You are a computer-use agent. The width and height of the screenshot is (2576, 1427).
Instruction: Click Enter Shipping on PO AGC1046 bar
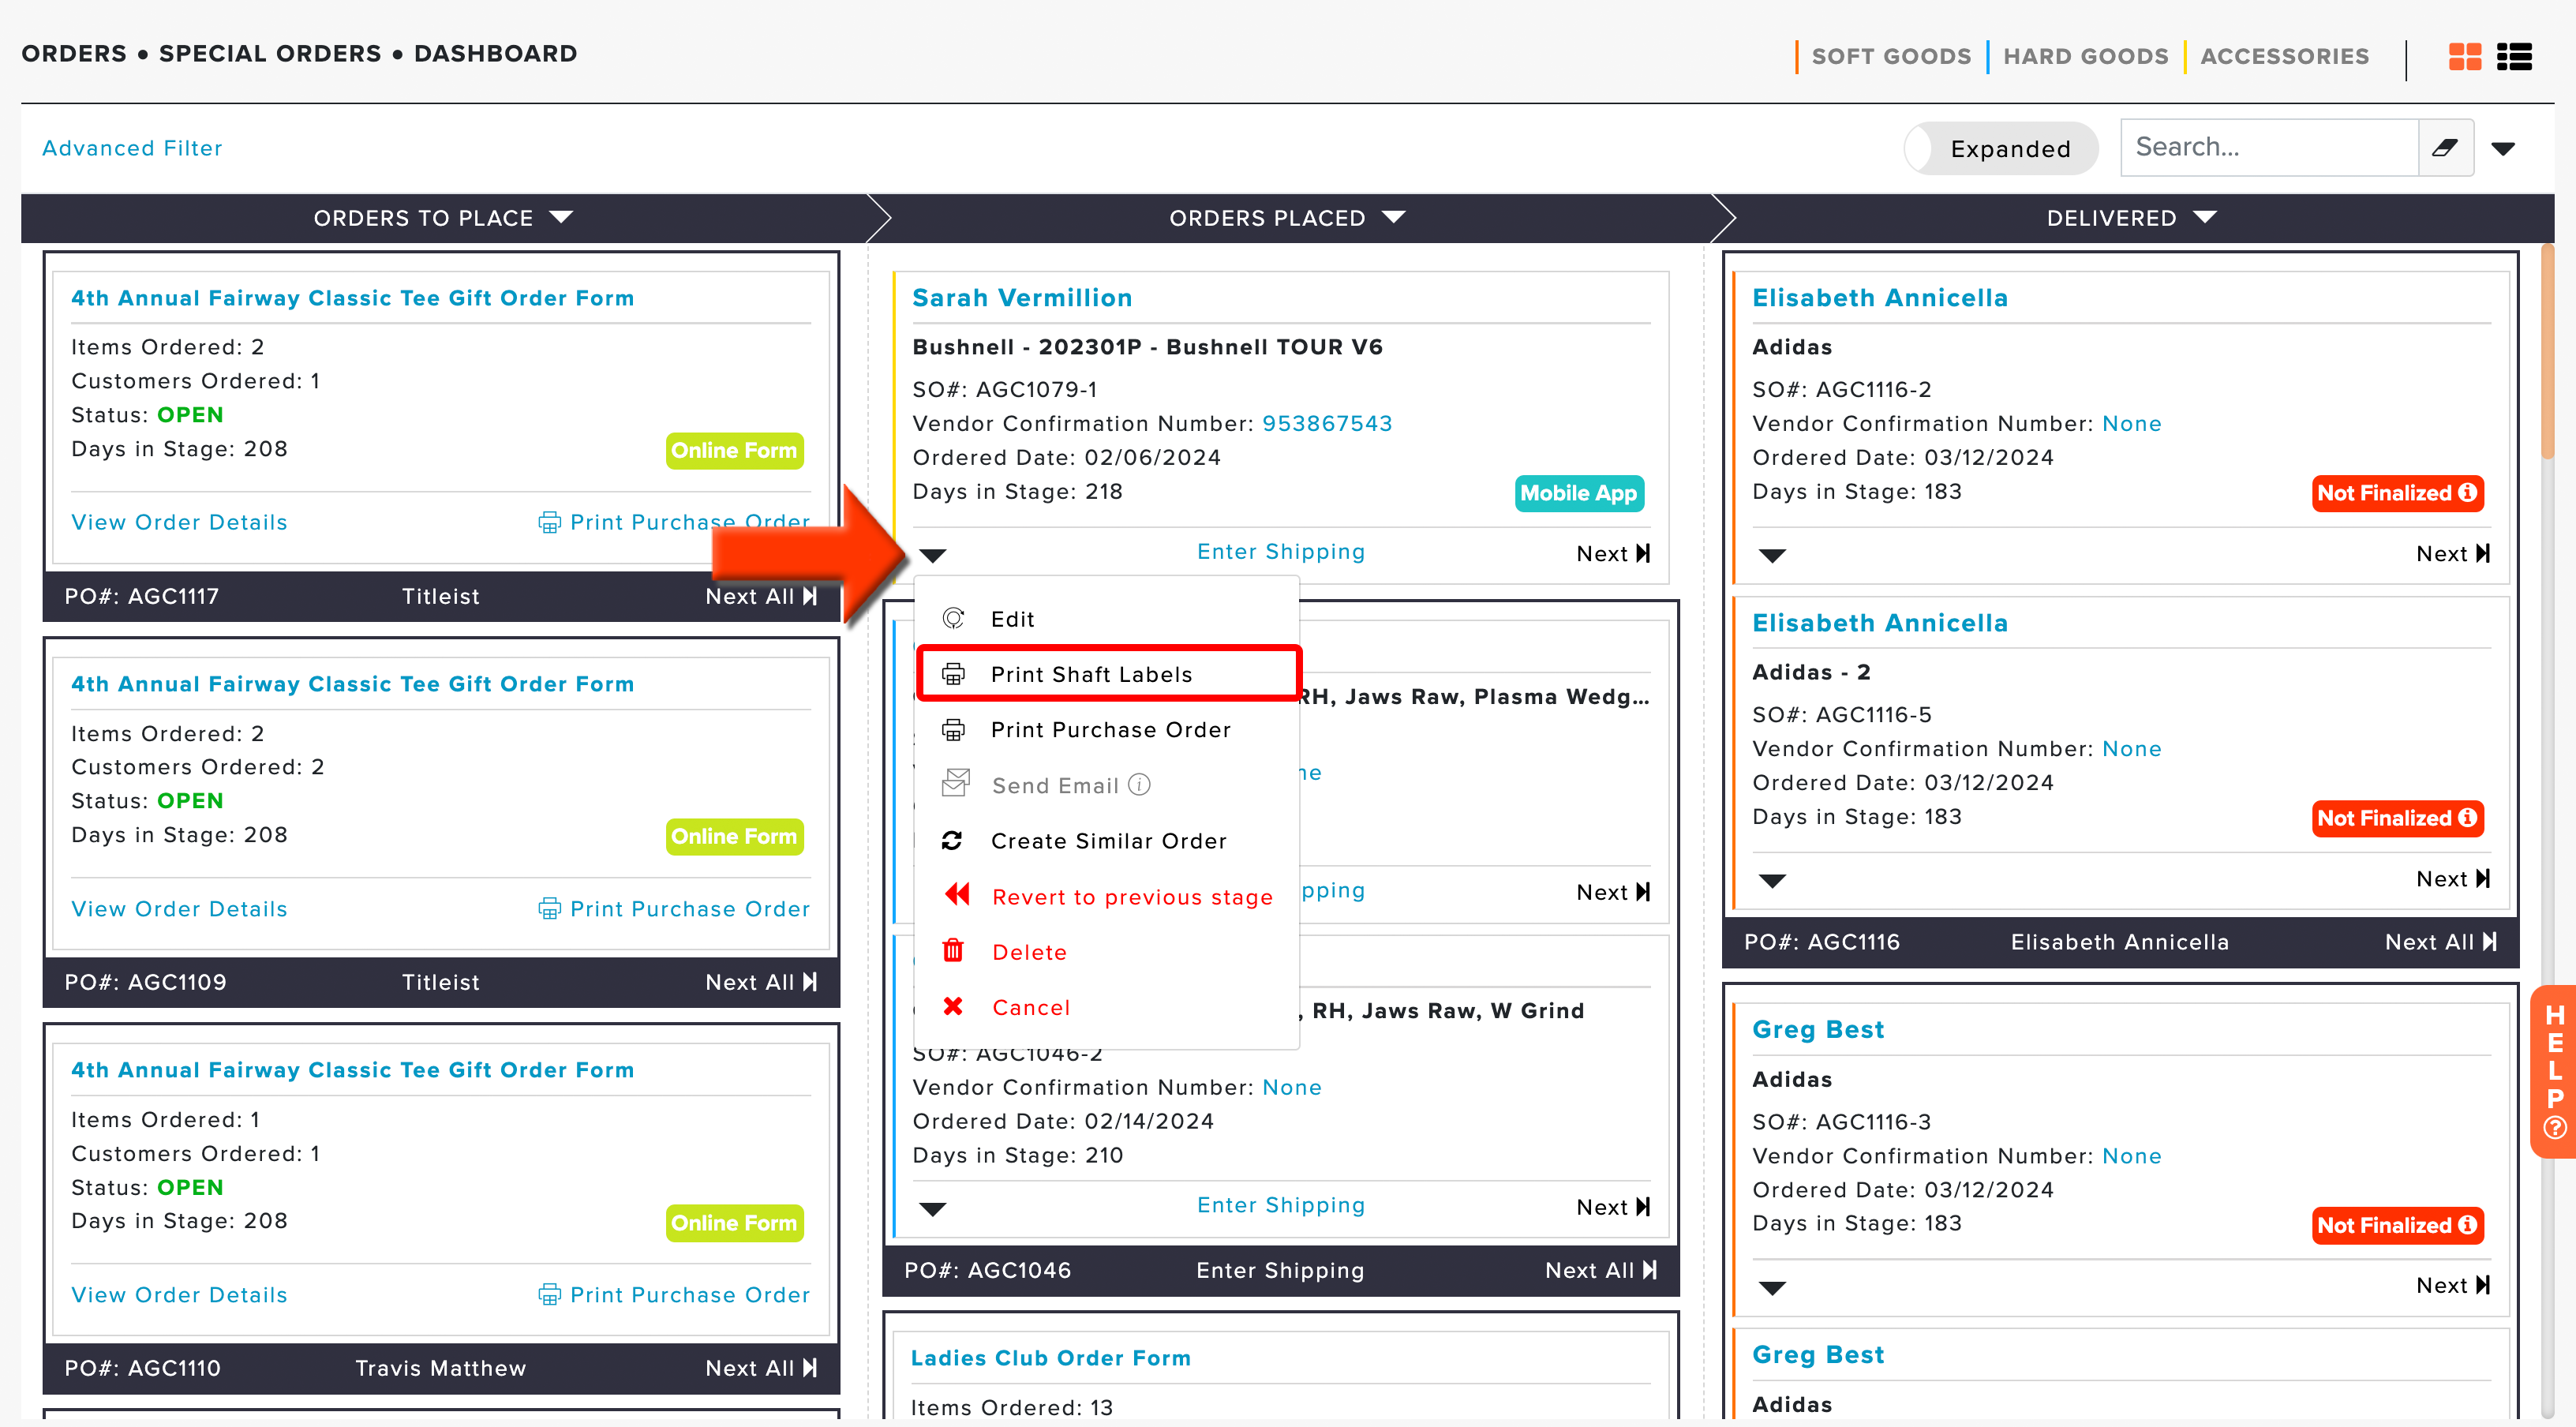coord(1280,1270)
